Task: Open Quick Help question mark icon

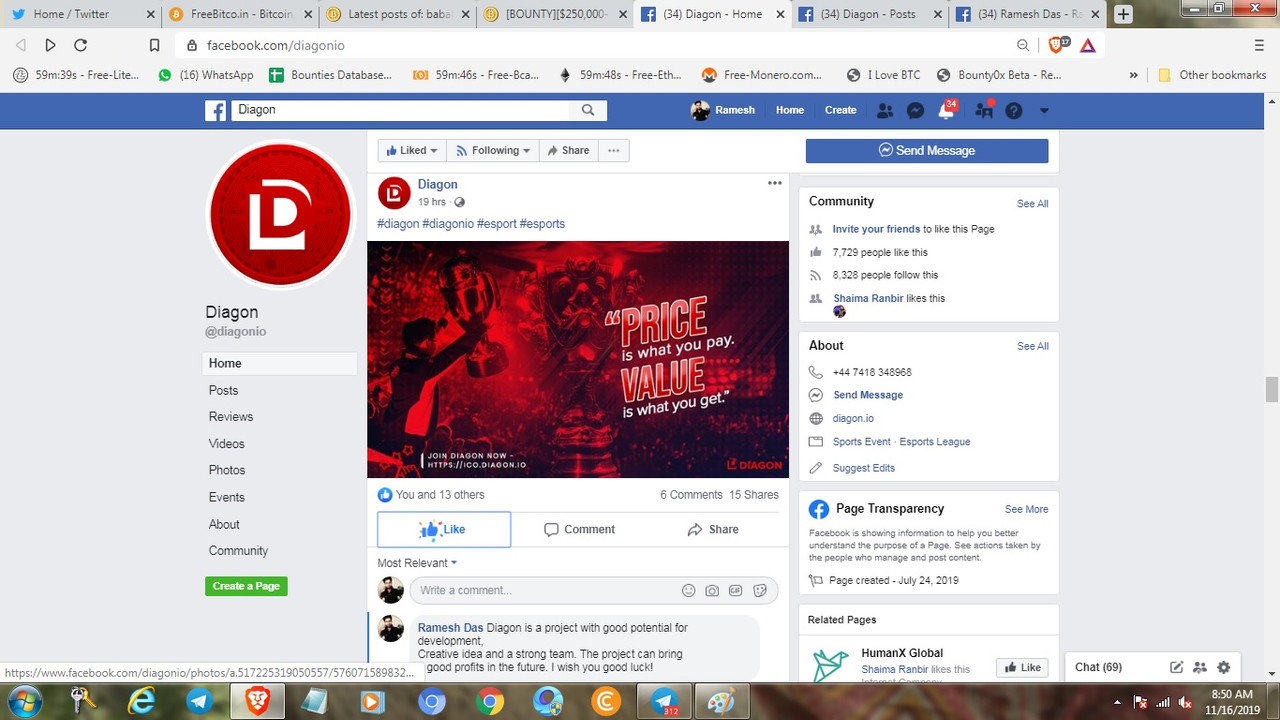Action: [x=1014, y=110]
